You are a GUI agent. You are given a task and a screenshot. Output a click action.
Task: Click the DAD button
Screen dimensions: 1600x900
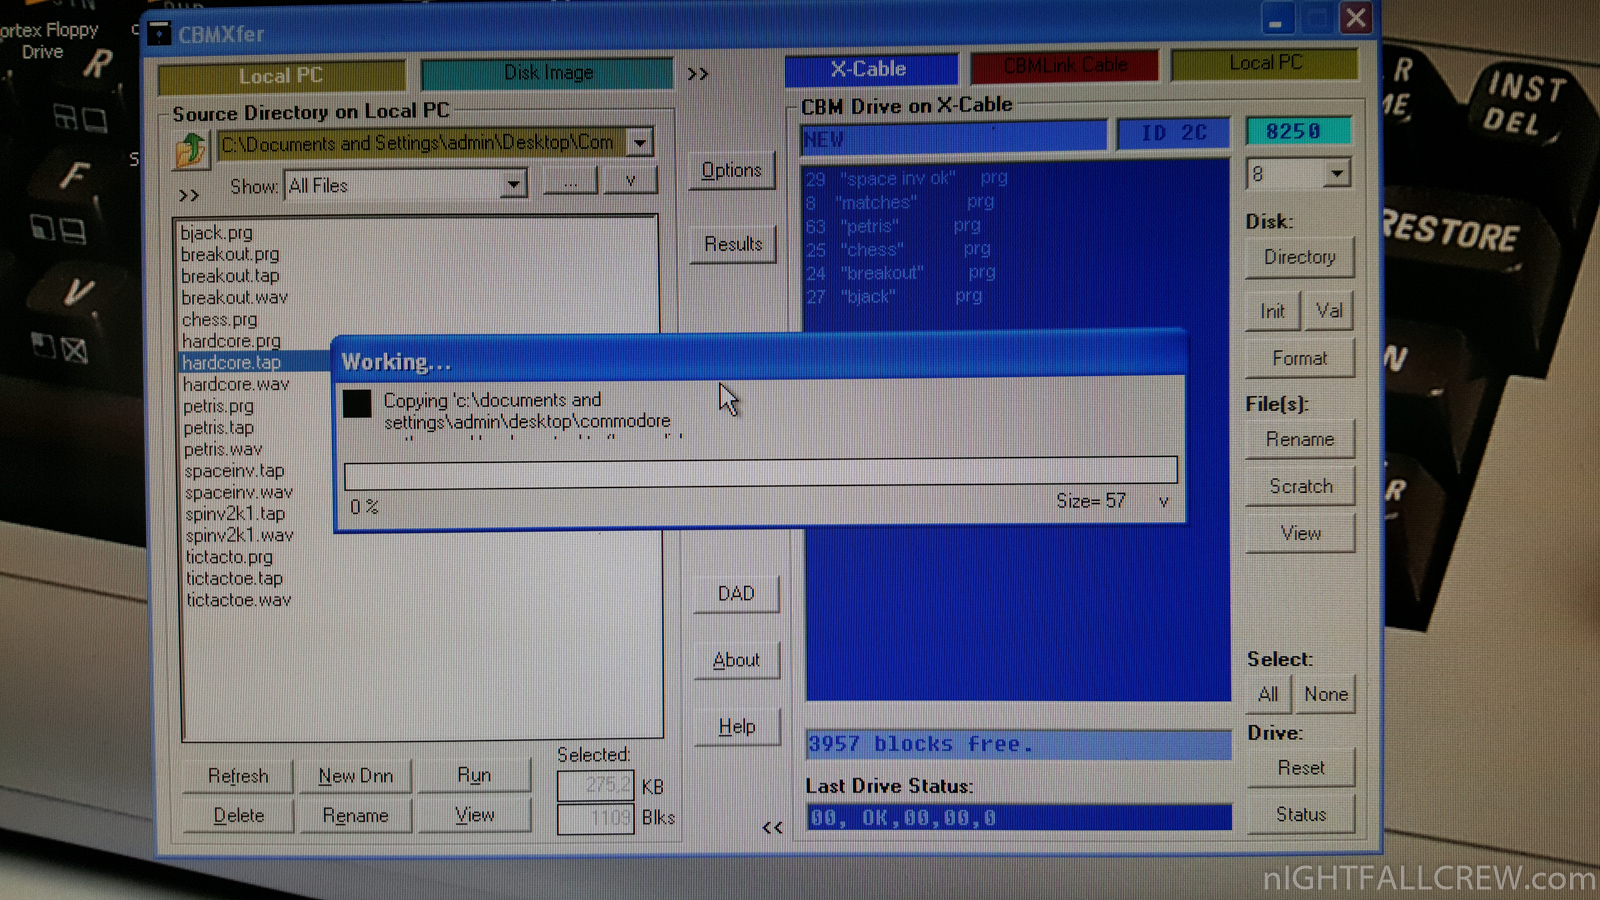(736, 594)
